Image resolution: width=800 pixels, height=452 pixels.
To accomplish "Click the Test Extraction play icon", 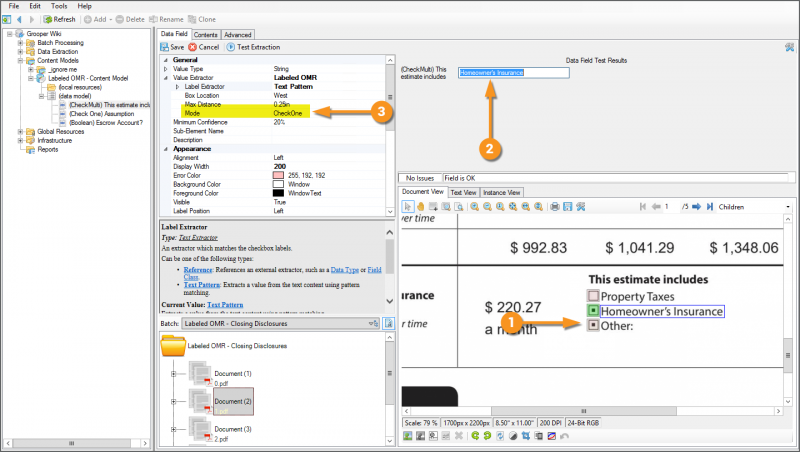I will (231, 47).
